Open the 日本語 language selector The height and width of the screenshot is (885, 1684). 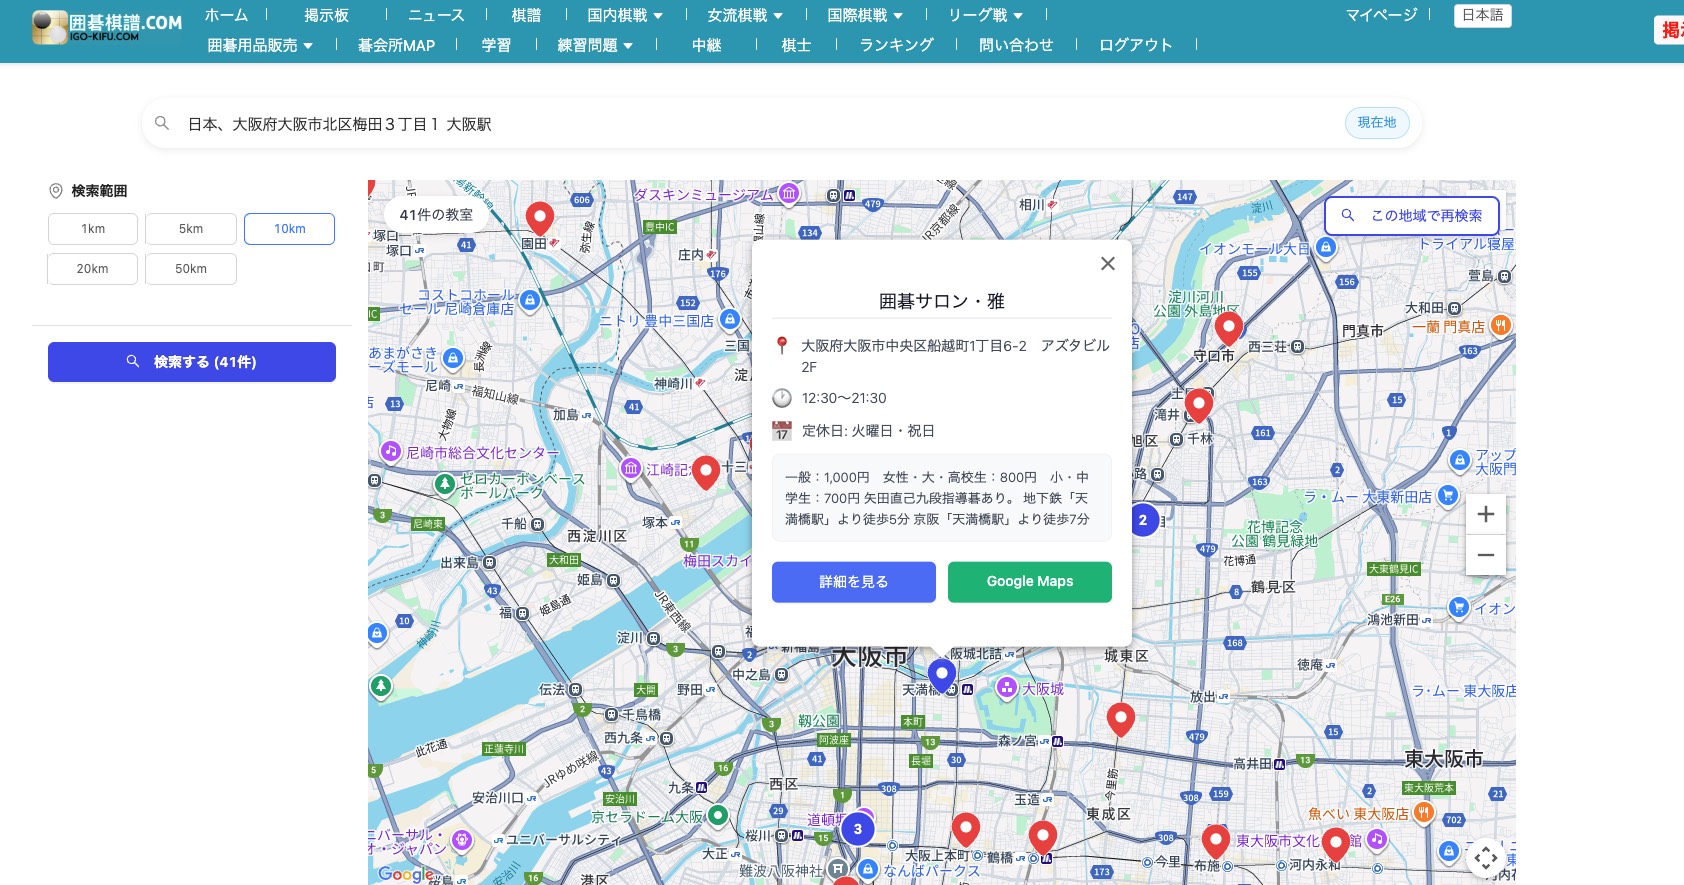point(1482,15)
